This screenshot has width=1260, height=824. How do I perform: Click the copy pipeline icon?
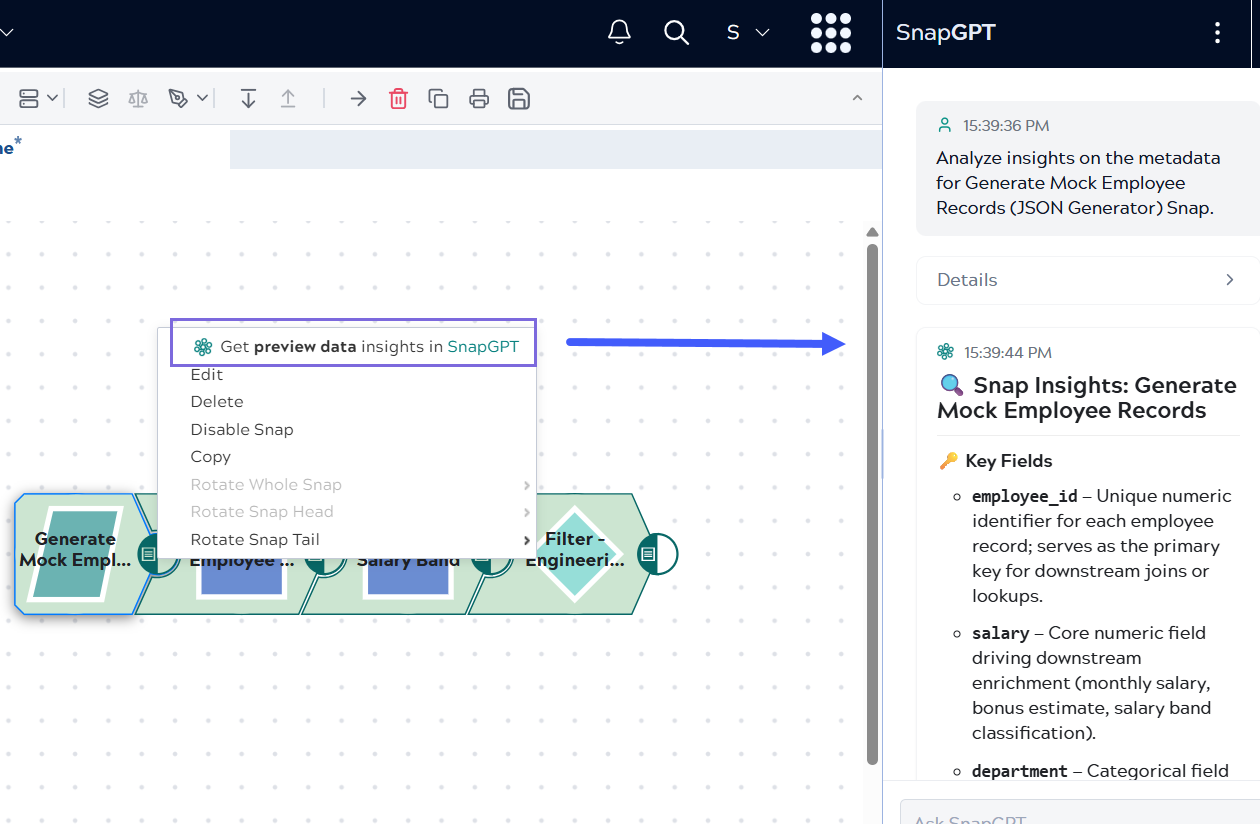pos(438,98)
